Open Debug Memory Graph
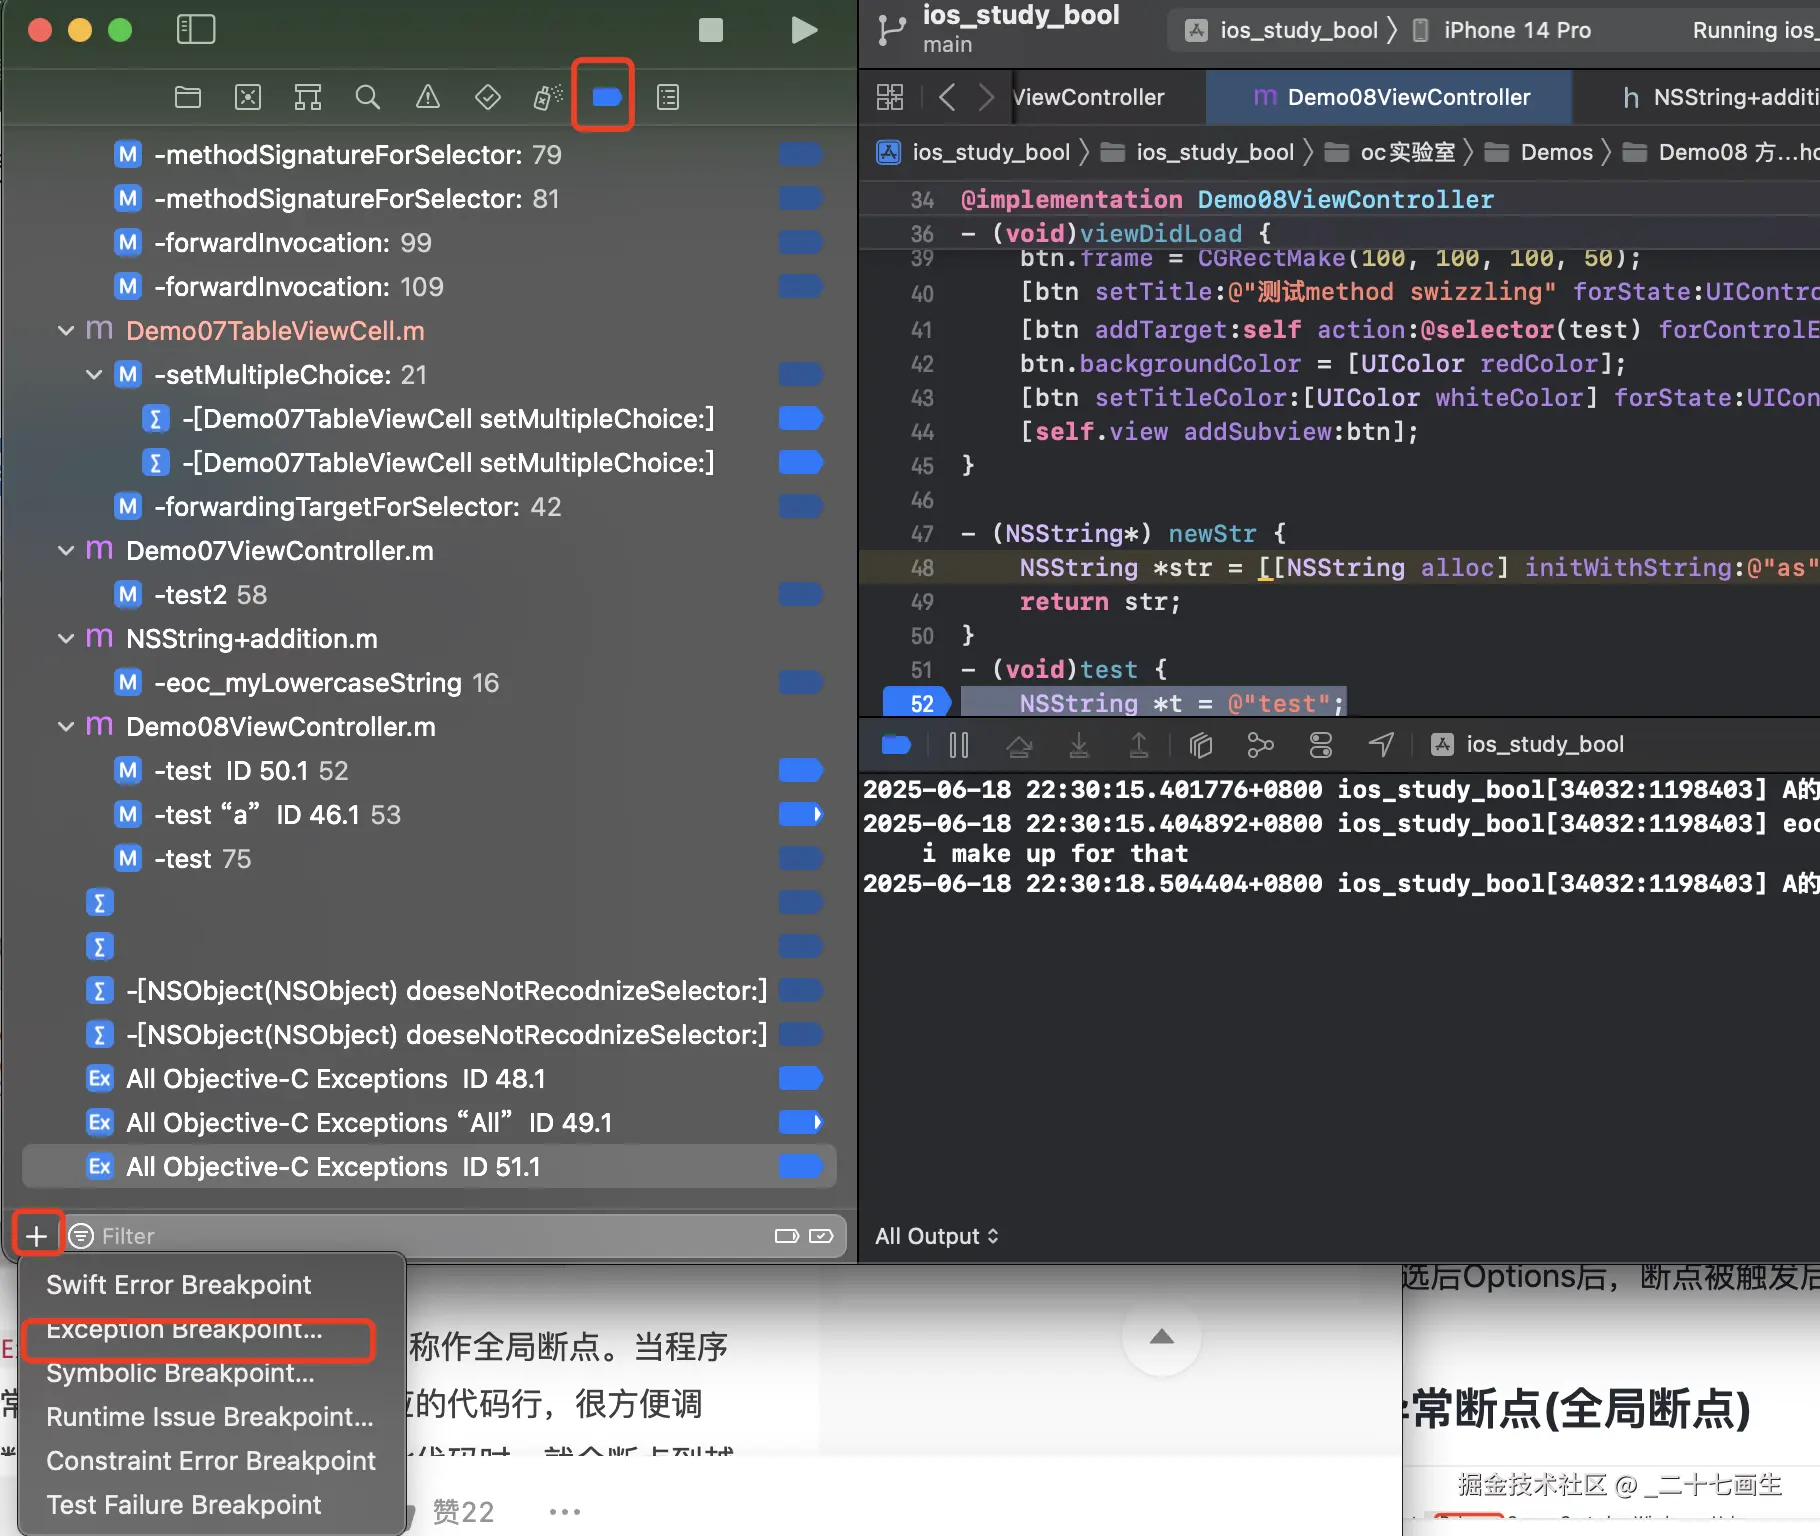The height and width of the screenshot is (1536, 1820). (x=1261, y=744)
